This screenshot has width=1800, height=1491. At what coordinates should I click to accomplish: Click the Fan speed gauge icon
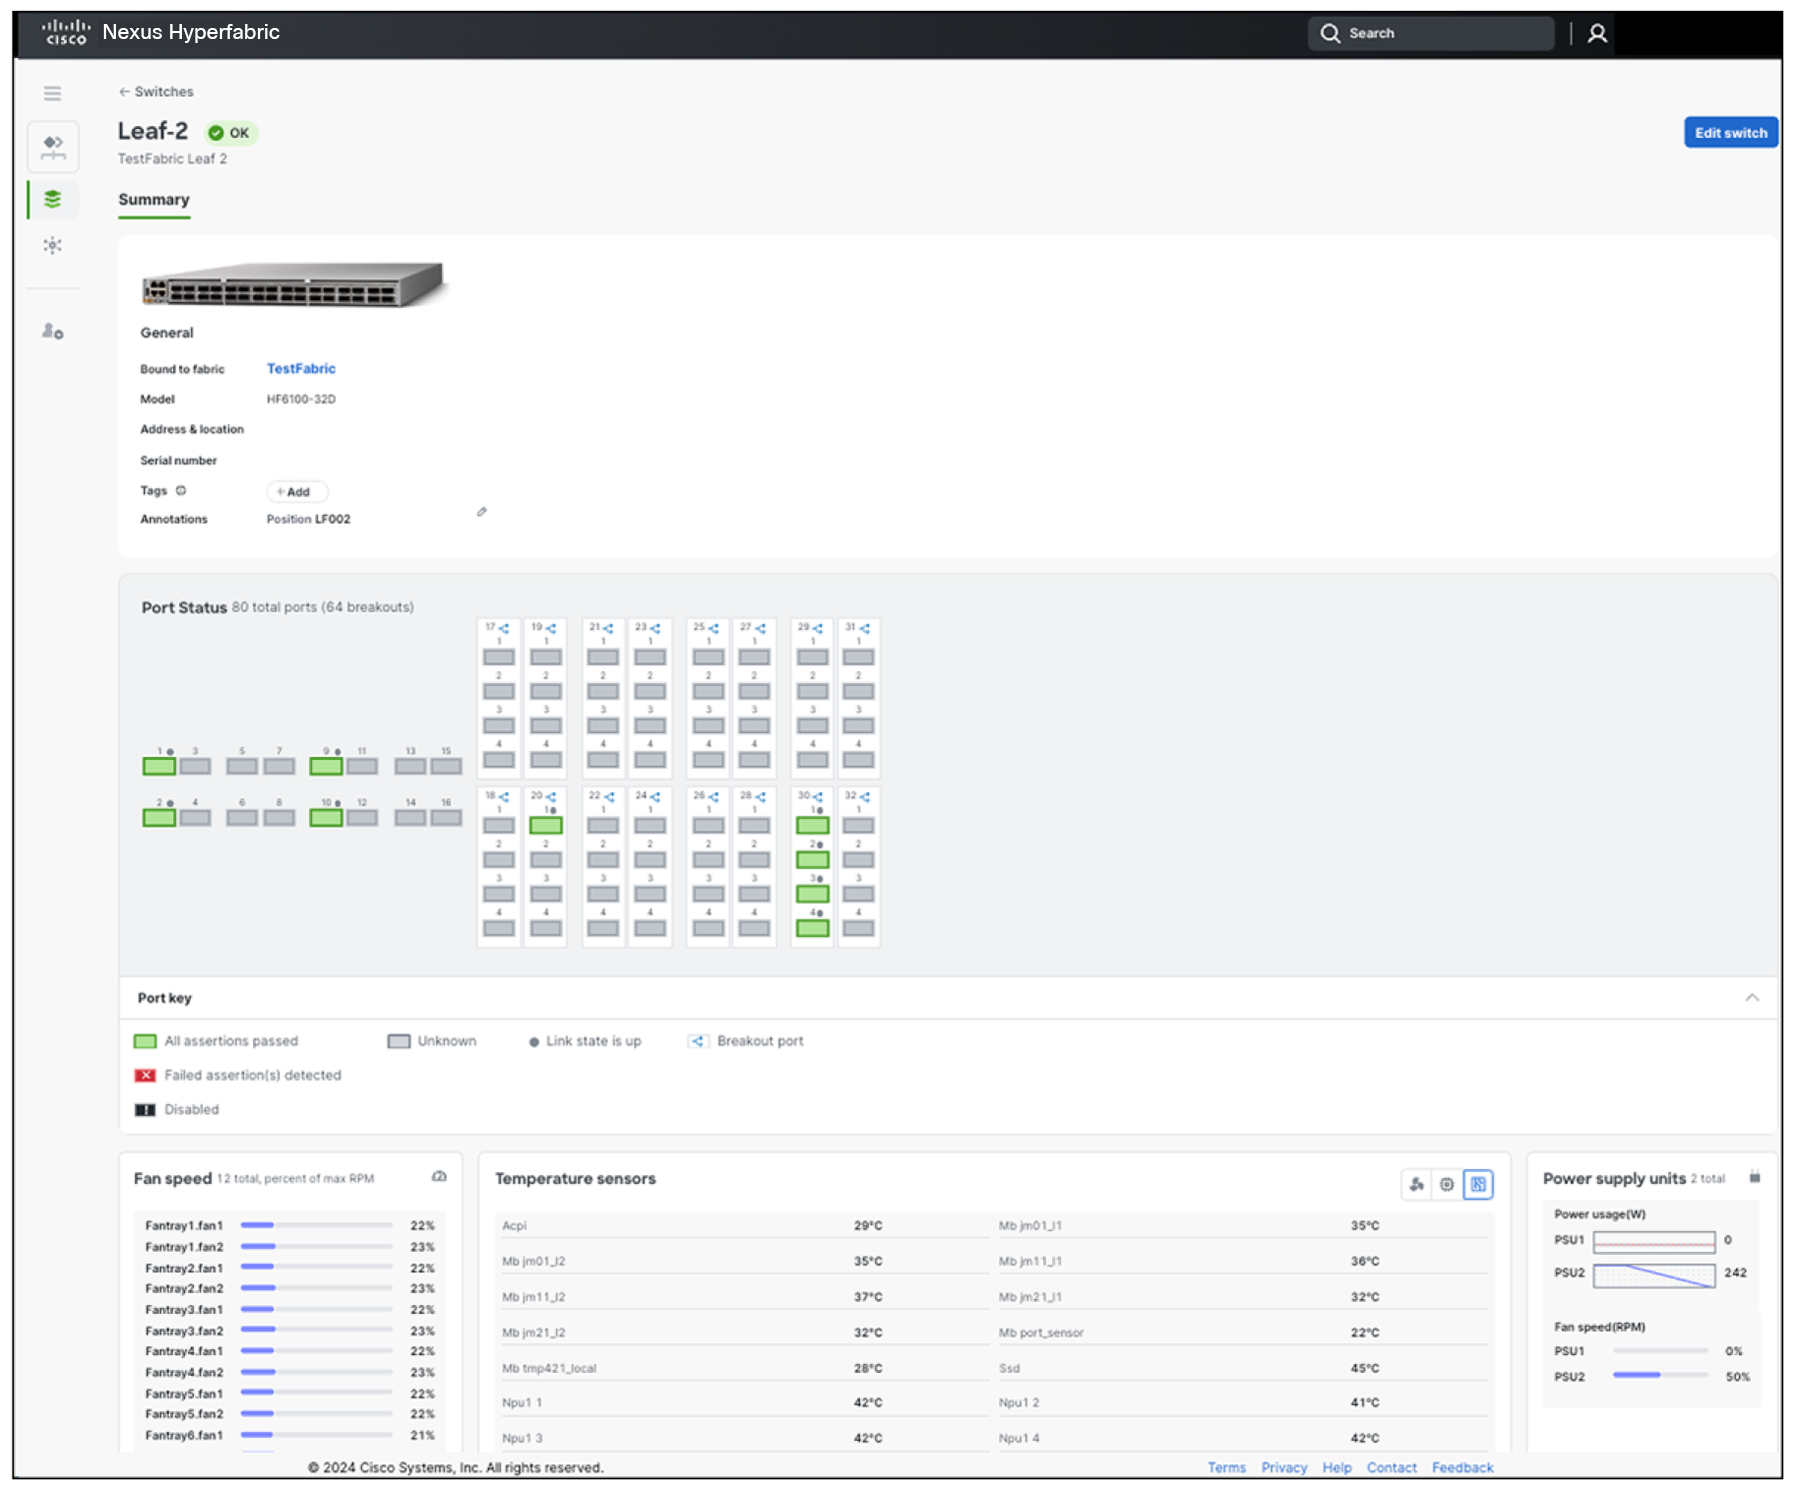(439, 1177)
